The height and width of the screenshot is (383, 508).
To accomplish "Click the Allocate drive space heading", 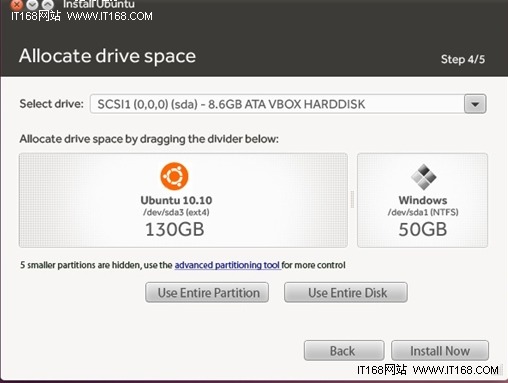I will [107, 56].
